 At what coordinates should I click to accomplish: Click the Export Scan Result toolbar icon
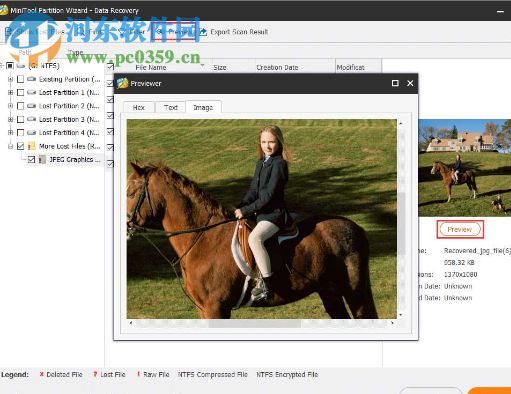(203, 32)
